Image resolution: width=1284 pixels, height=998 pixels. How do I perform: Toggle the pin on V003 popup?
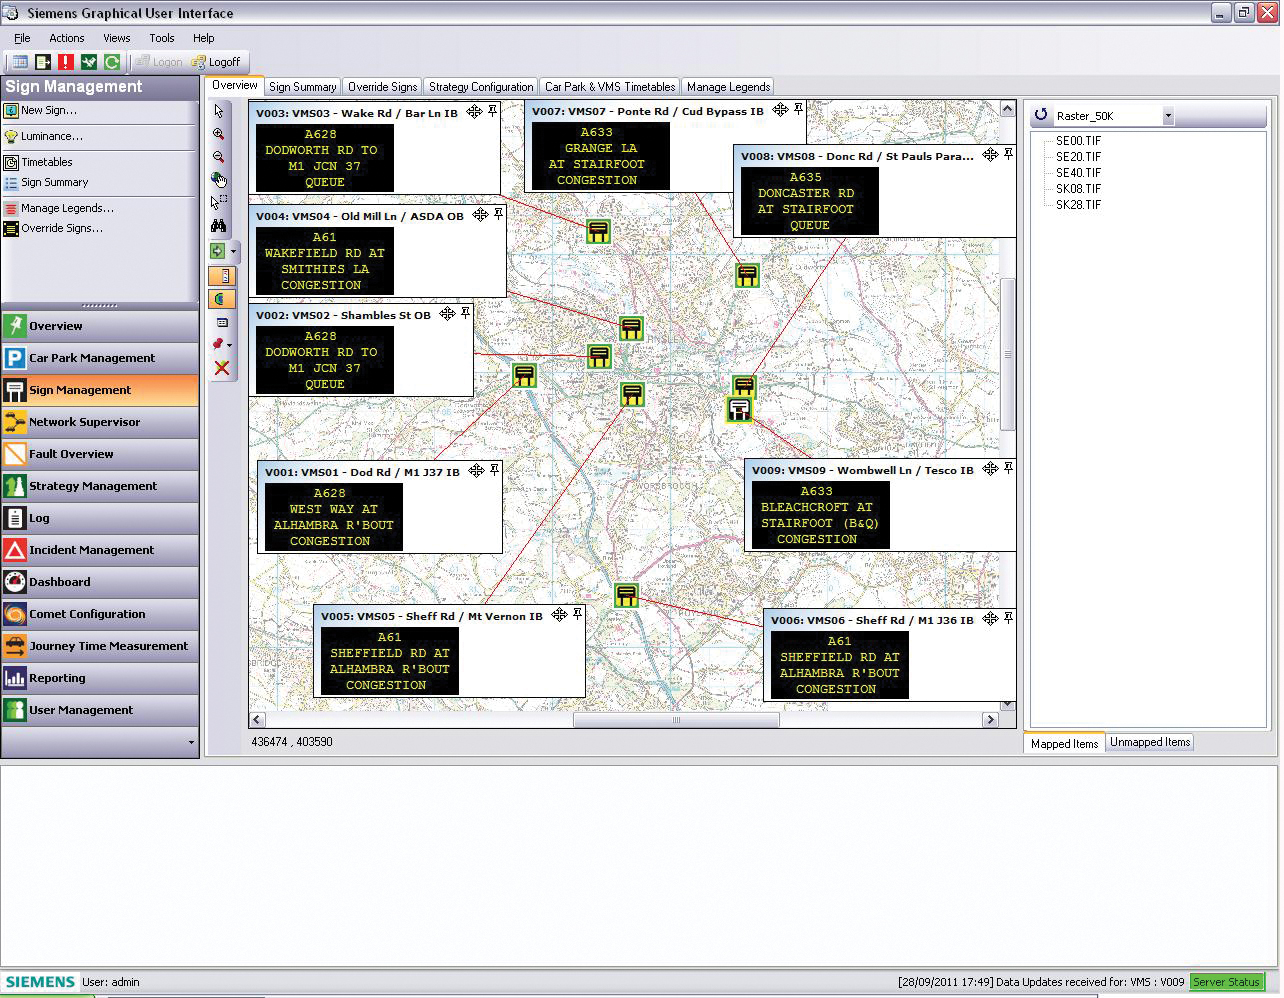(x=492, y=112)
